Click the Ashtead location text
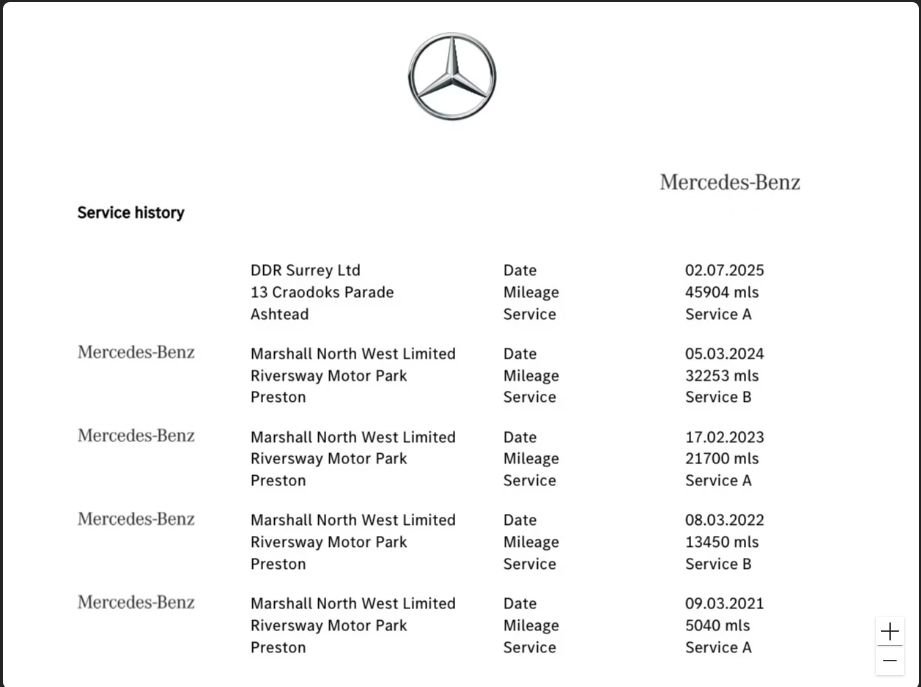Viewport: 921px width, 687px height. (280, 314)
